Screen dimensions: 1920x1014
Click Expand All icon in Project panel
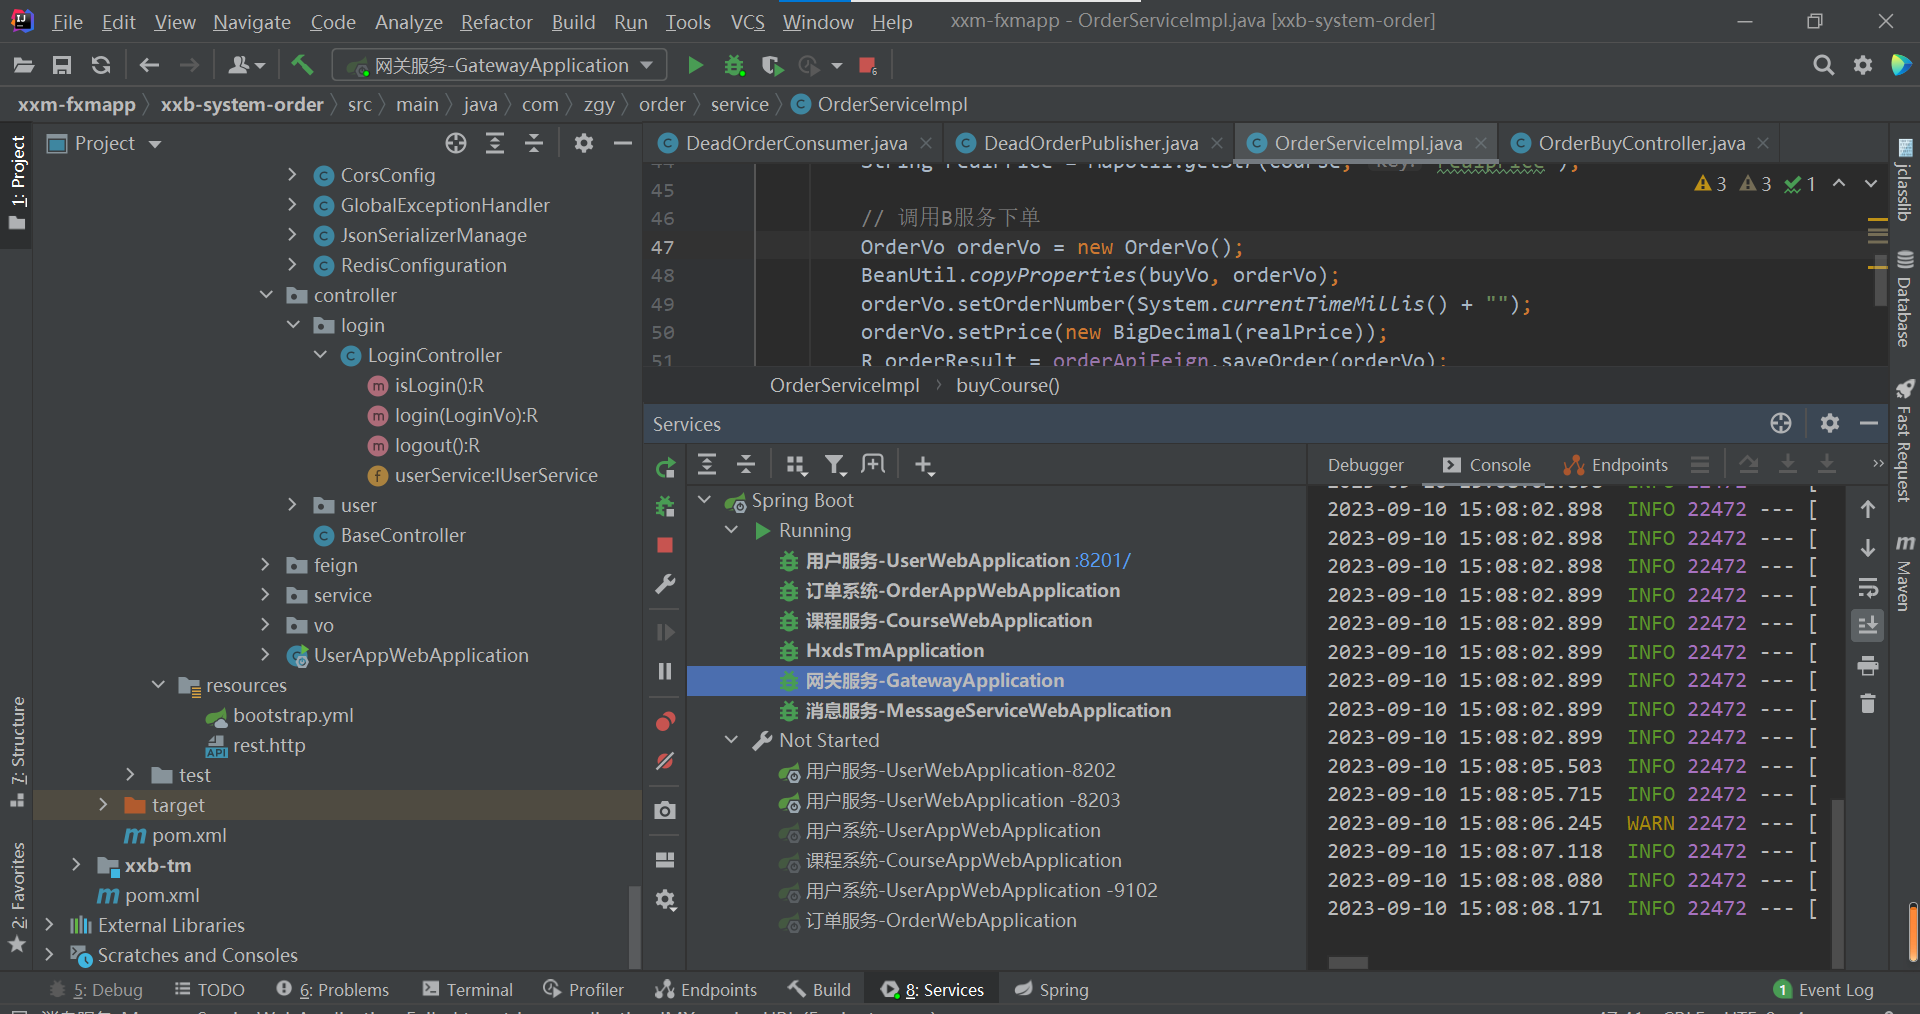[x=495, y=144]
